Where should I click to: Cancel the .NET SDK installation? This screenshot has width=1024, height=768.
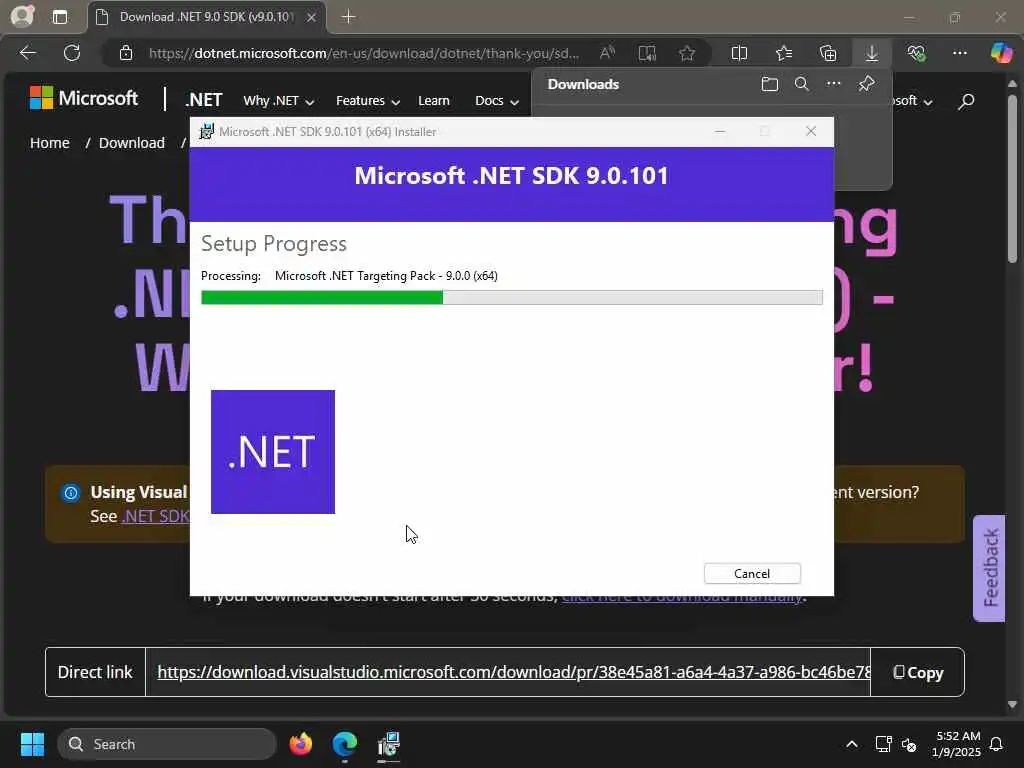752,573
